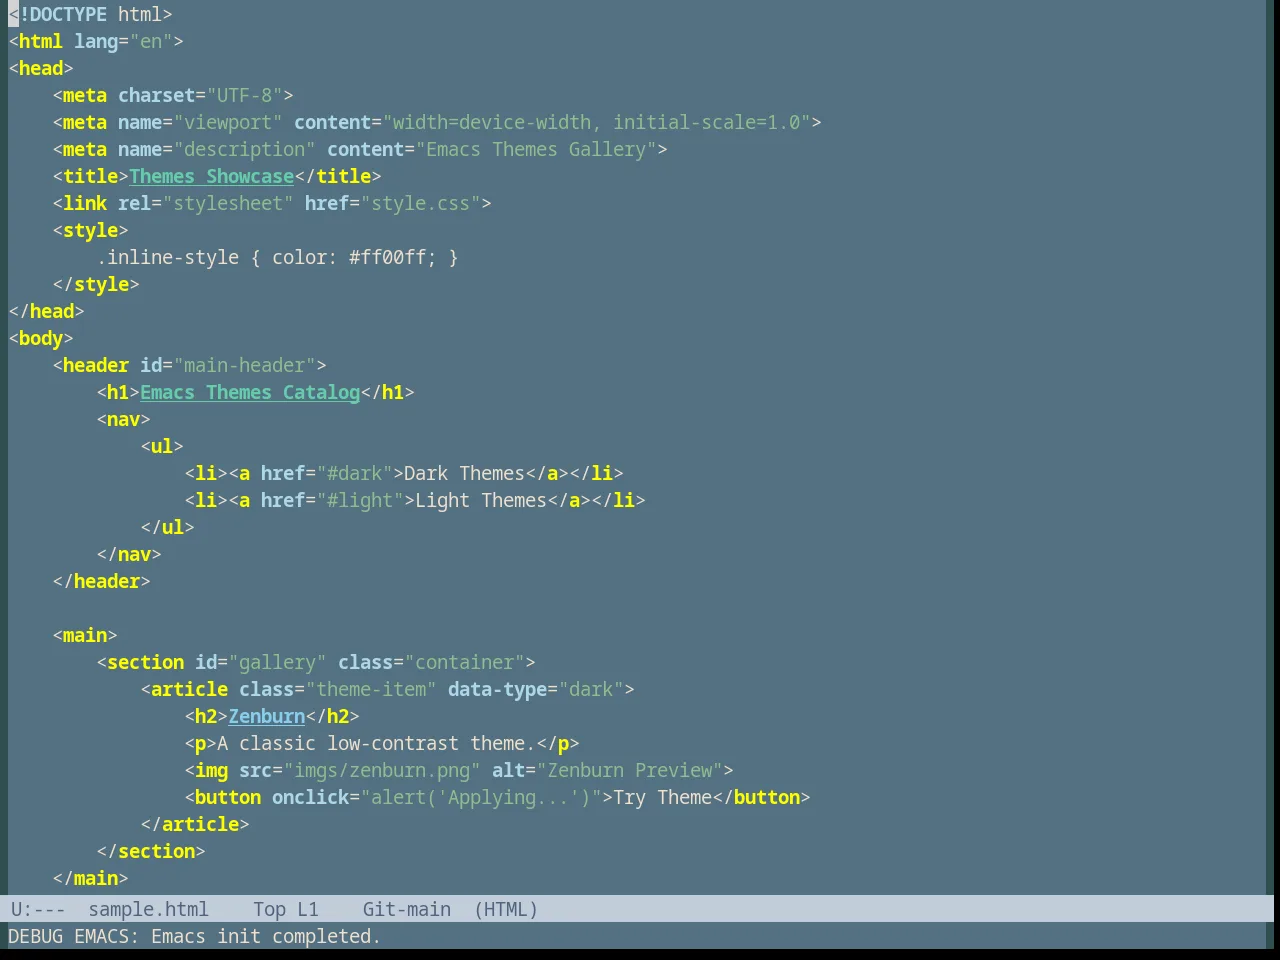
Task: Click the closing '</section>' tag
Action: tap(151, 851)
